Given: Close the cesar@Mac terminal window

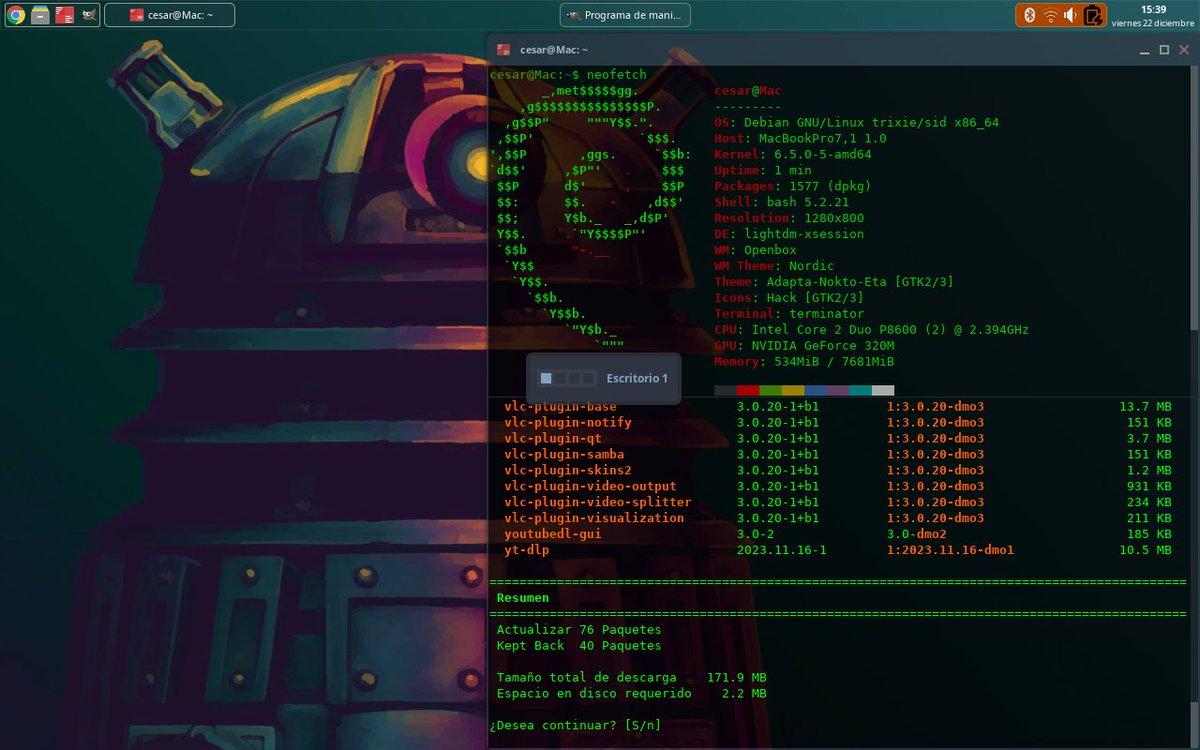Looking at the screenshot, I should [1183, 49].
